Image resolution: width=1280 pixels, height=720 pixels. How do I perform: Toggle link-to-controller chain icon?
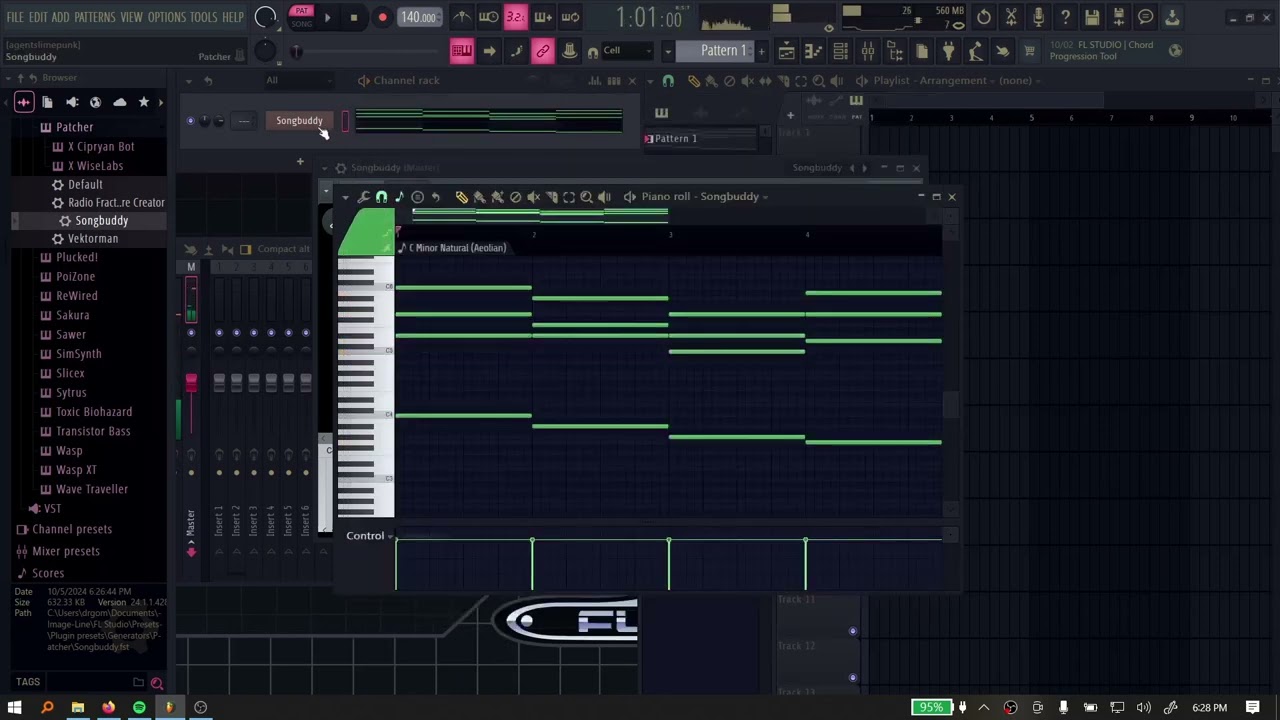point(542,51)
